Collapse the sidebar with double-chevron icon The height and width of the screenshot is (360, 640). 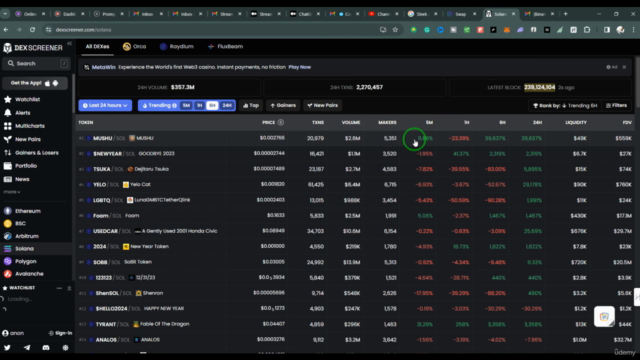click(69, 43)
